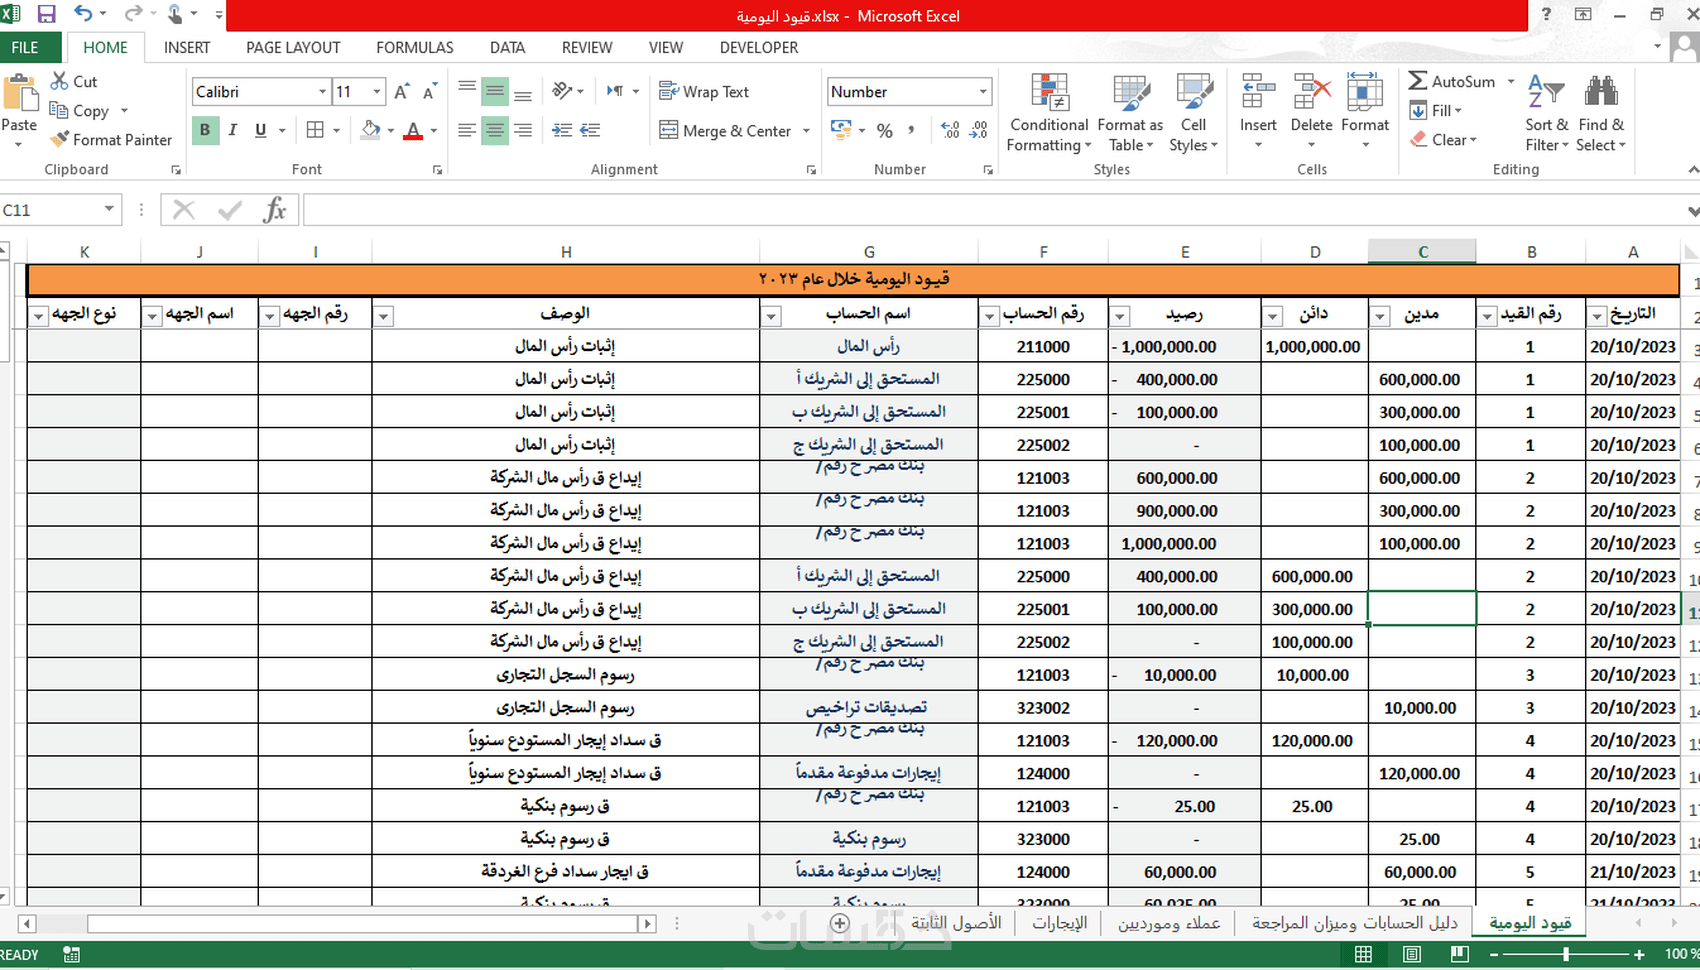Switch to Page Layout view button
The width and height of the screenshot is (1700, 970).
(1412, 954)
